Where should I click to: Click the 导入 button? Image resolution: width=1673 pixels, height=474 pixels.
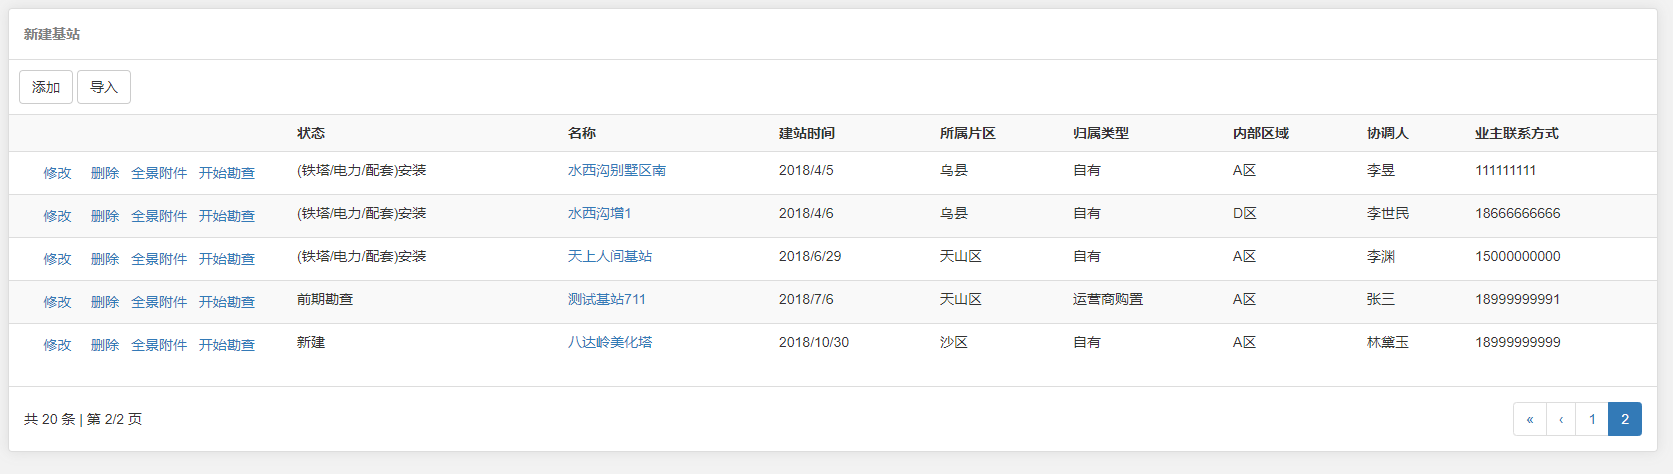[104, 87]
